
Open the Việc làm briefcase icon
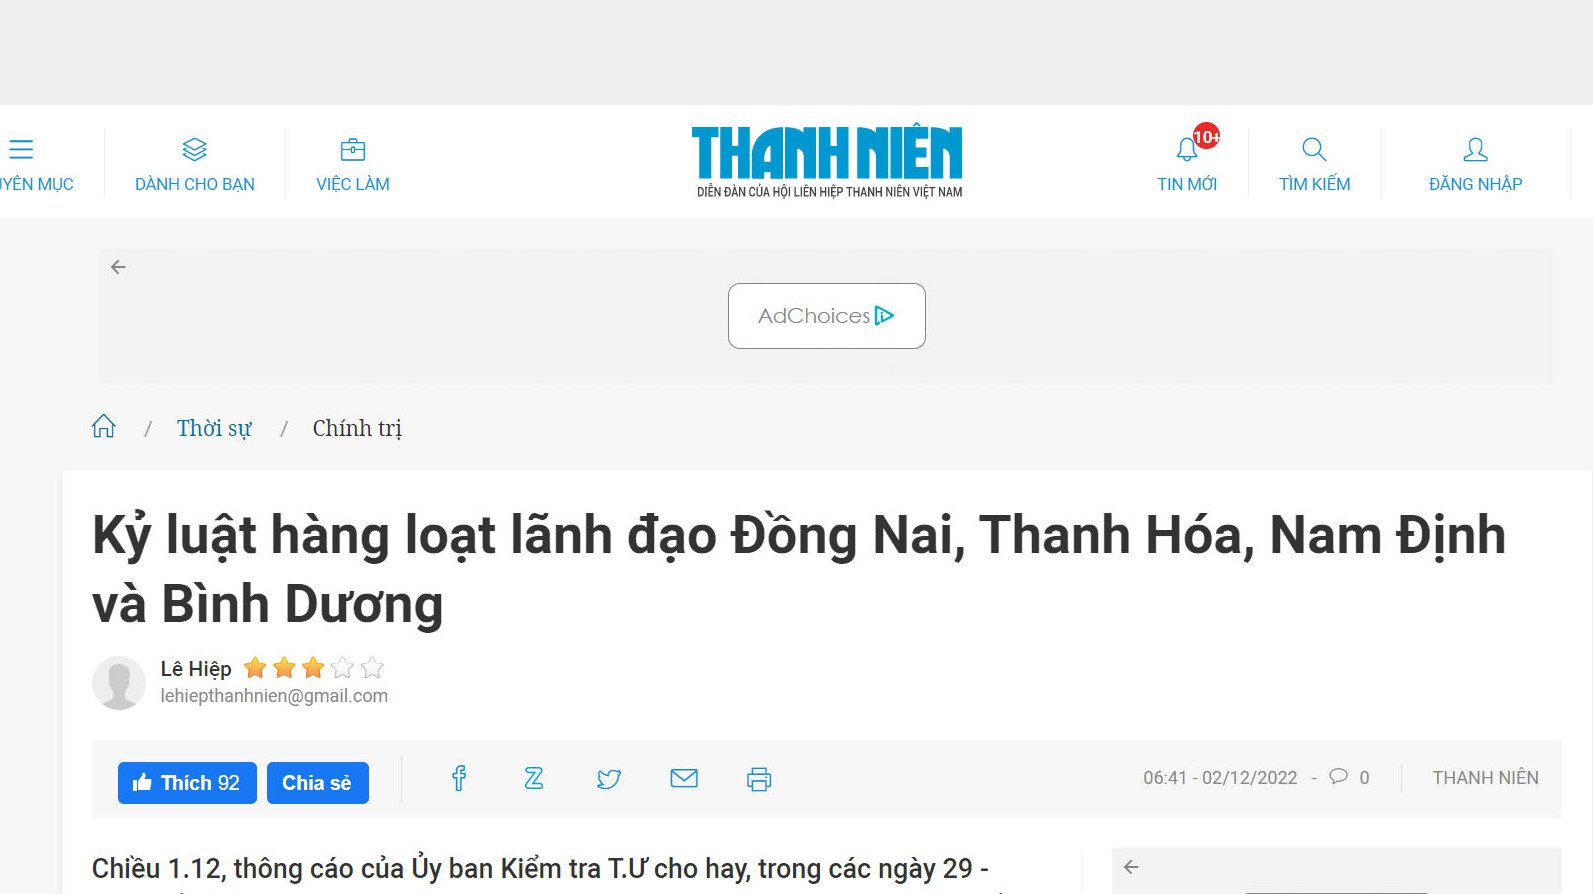point(353,150)
